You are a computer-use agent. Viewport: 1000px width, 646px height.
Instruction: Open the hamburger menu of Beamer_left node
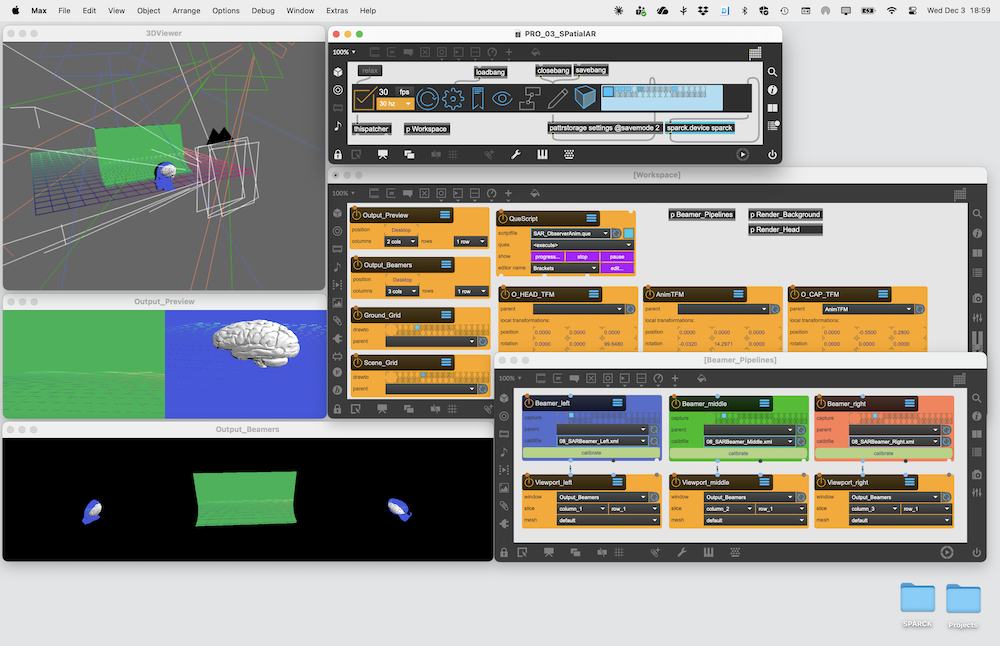pos(617,403)
